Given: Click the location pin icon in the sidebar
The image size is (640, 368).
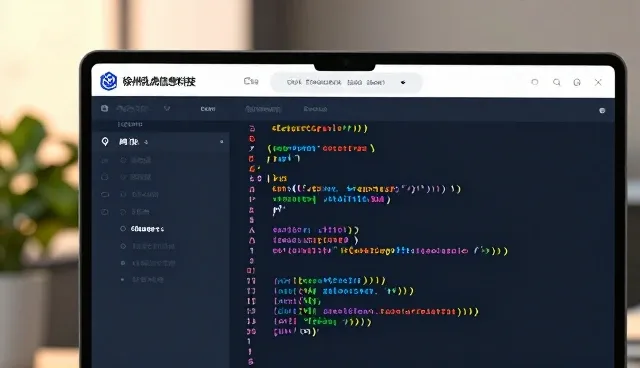Looking at the screenshot, I should tap(105, 142).
